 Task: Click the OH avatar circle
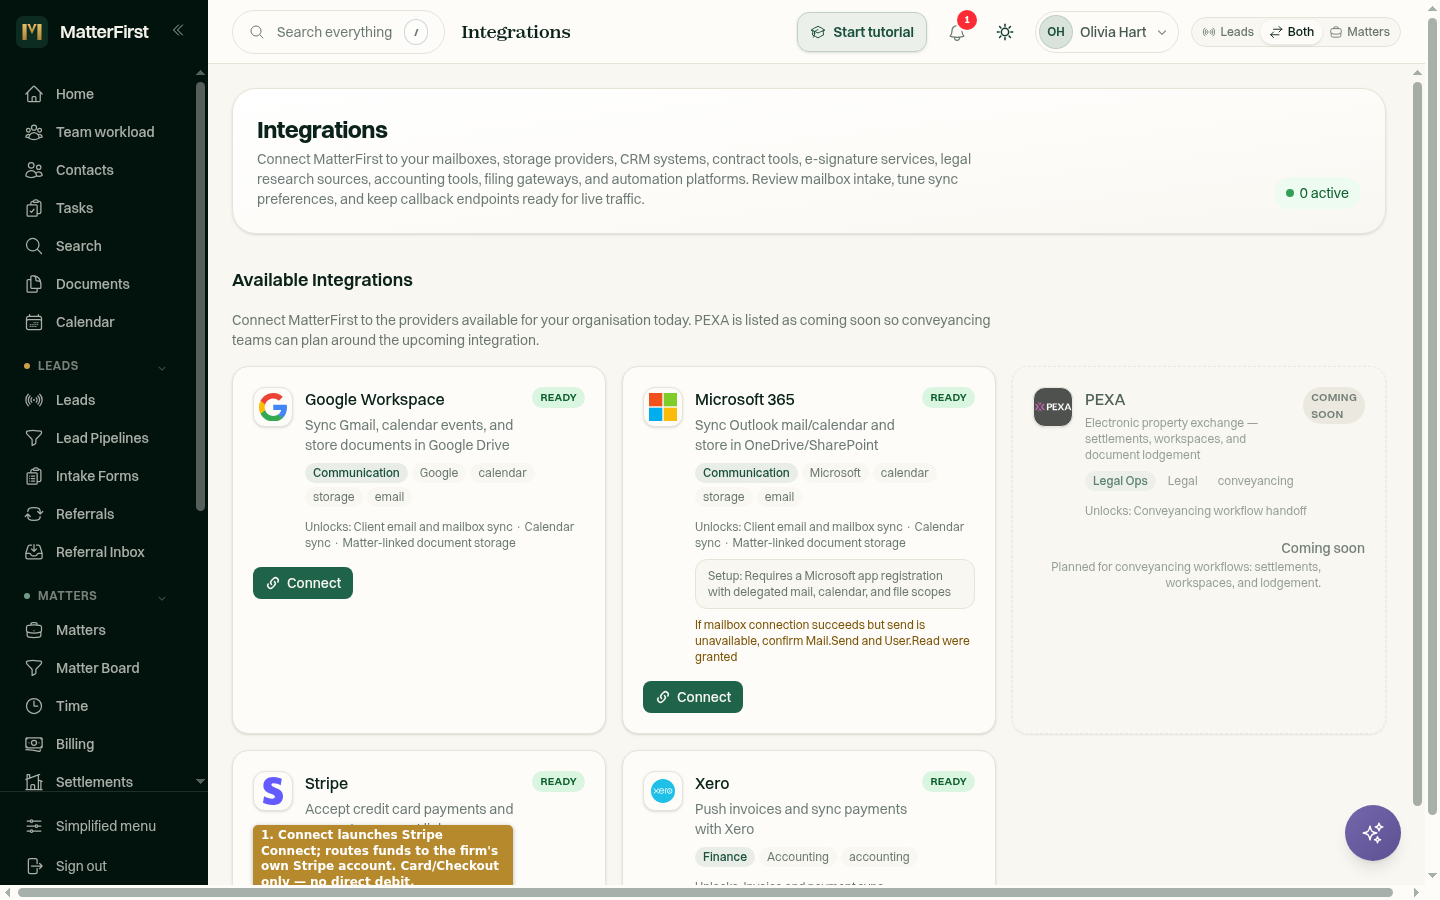pyautogui.click(x=1056, y=32)
